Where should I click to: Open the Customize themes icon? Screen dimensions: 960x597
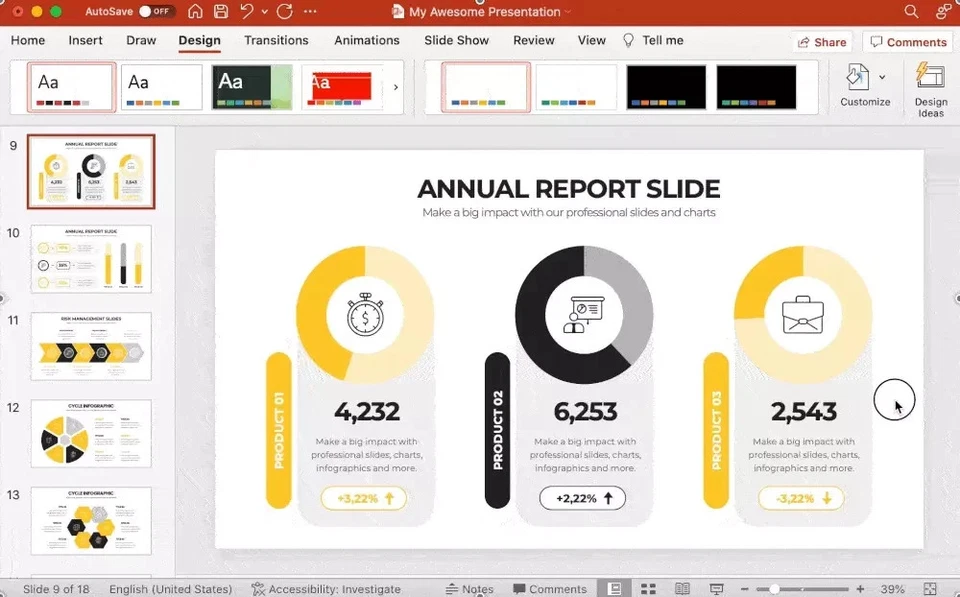856,76
